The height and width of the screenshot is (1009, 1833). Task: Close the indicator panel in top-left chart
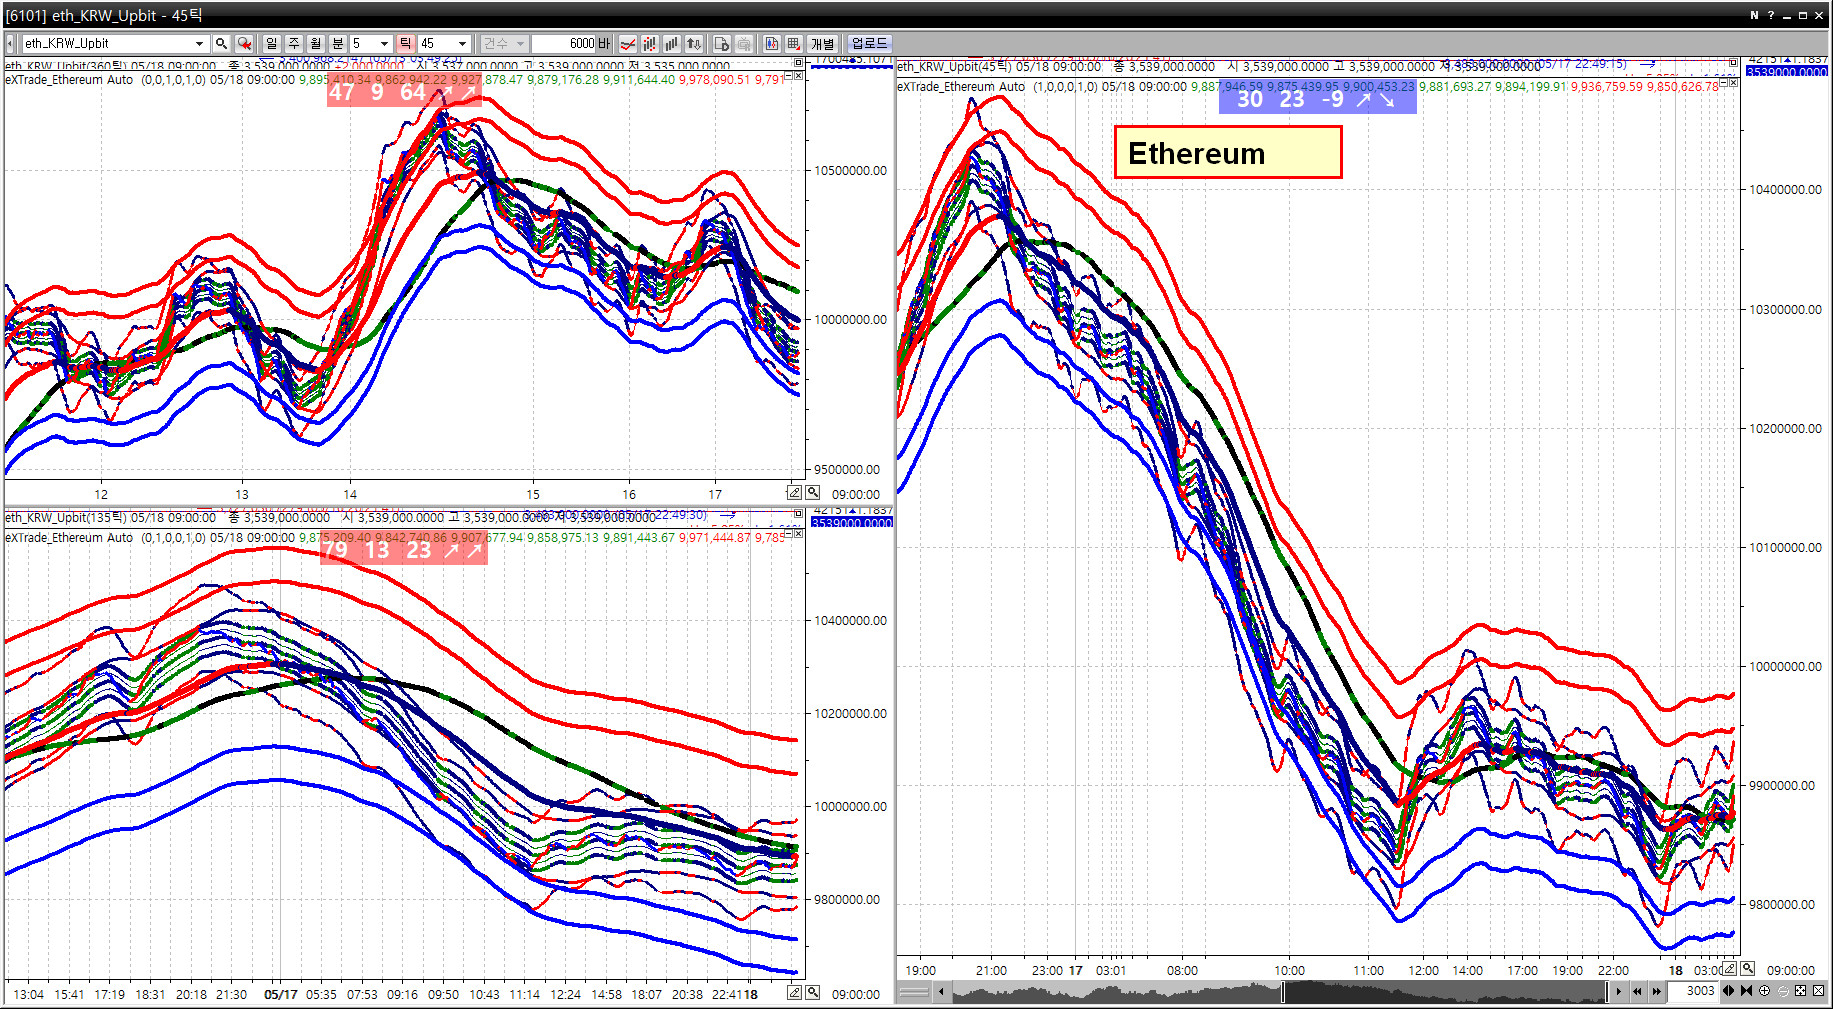pyautogui.click(x=798, y=76)
